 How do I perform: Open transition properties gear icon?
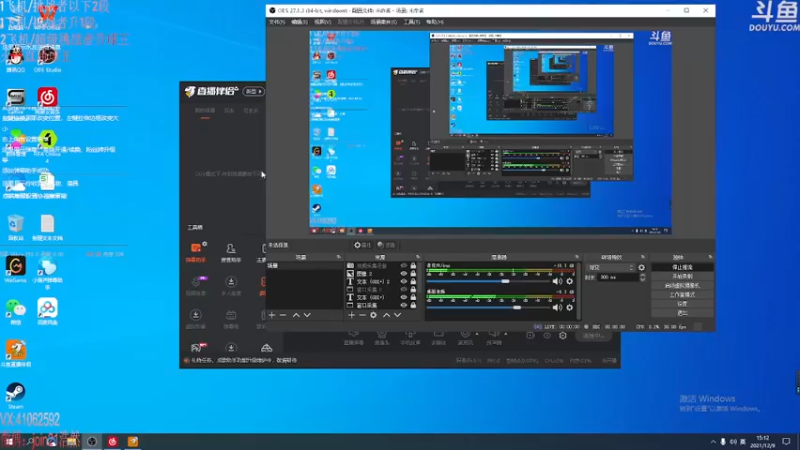[x=641, y=267]
